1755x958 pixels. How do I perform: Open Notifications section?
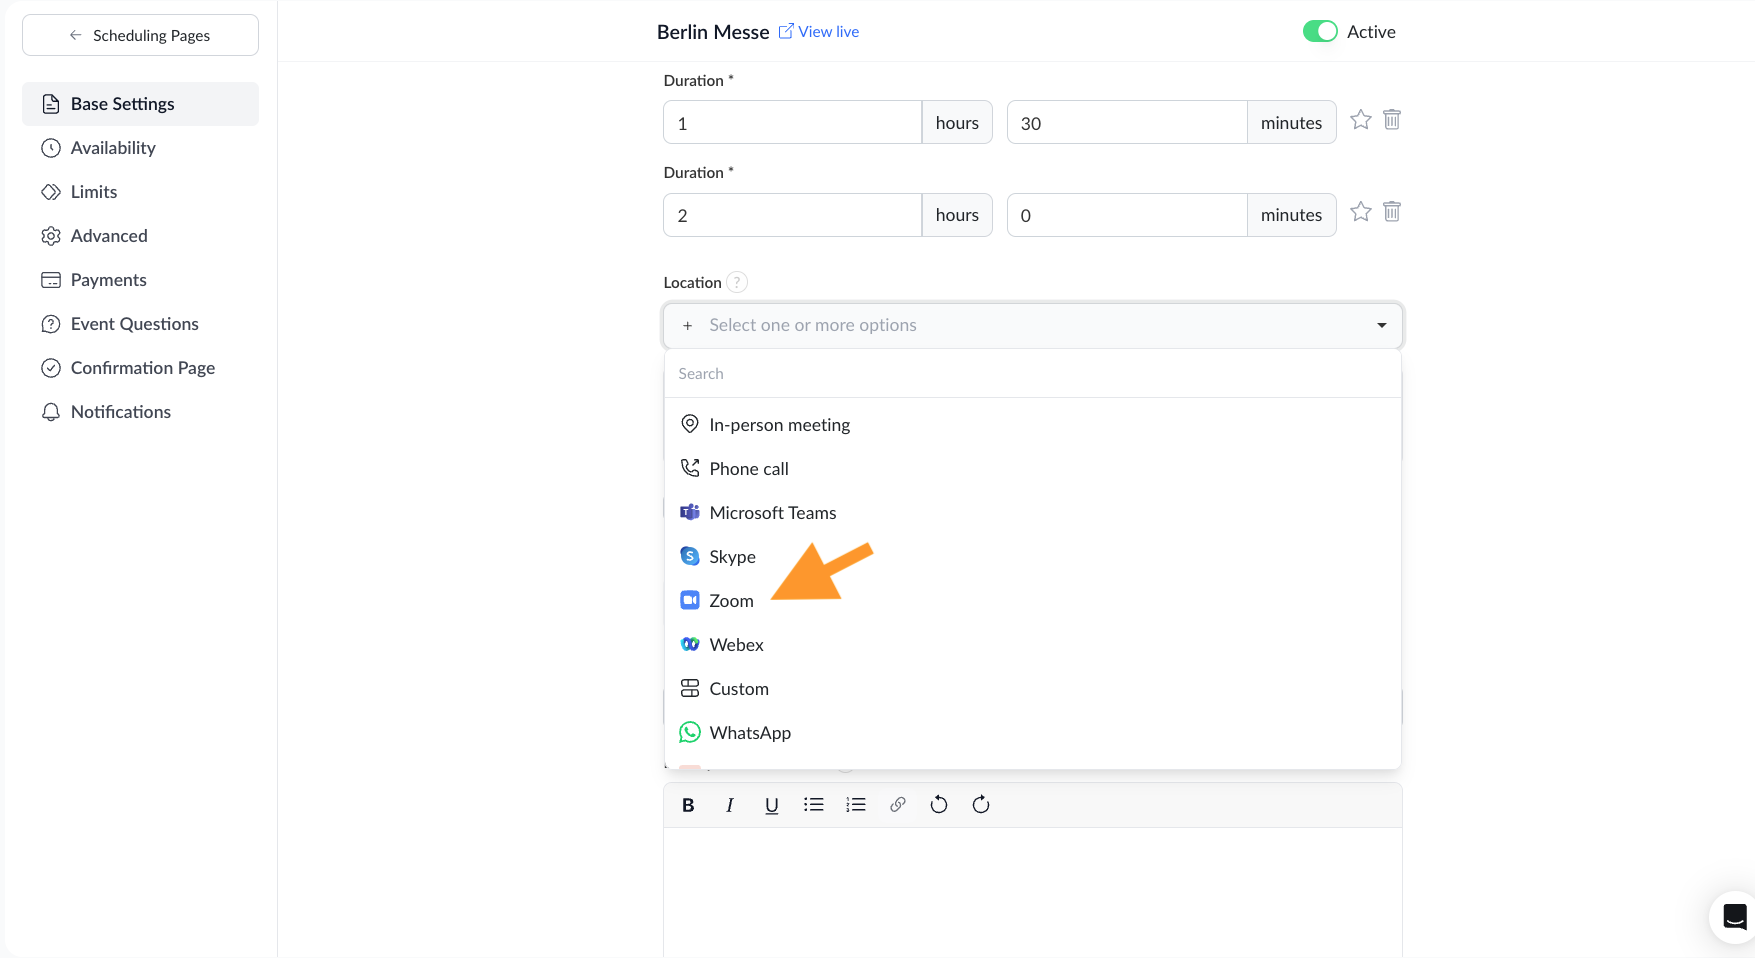(x=140, y=412)
